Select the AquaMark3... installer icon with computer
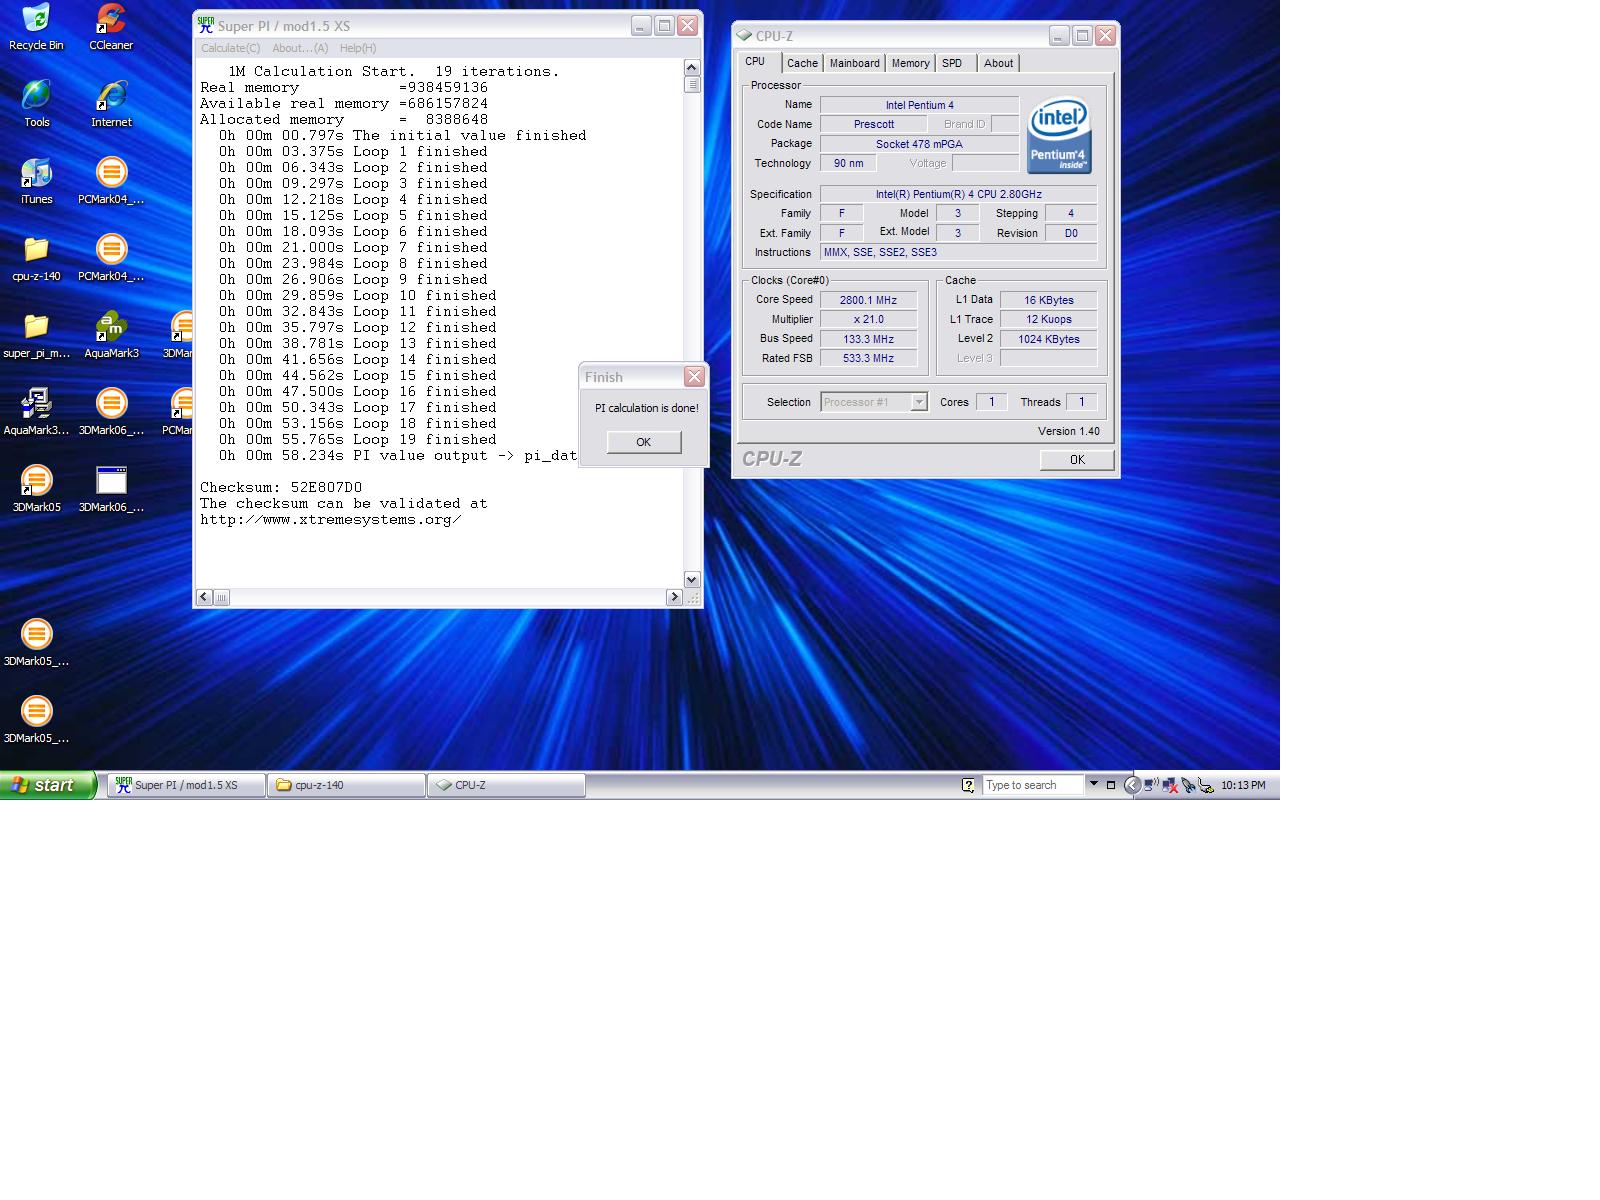Image resolution: width=1600 pixels, height=1200 pixels. click(x=36, y=411)
